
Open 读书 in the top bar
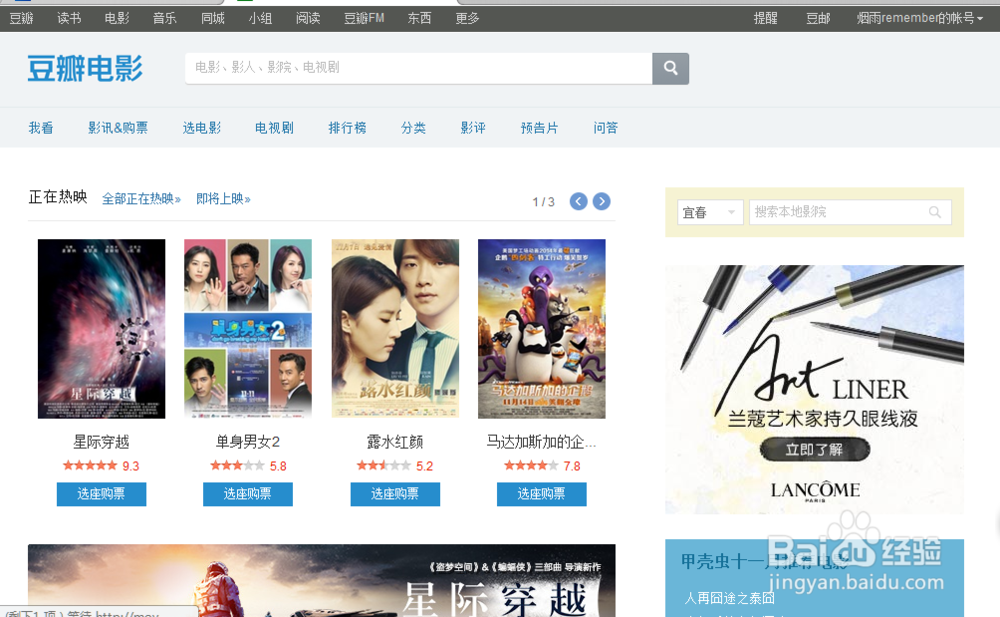(69, 18)
